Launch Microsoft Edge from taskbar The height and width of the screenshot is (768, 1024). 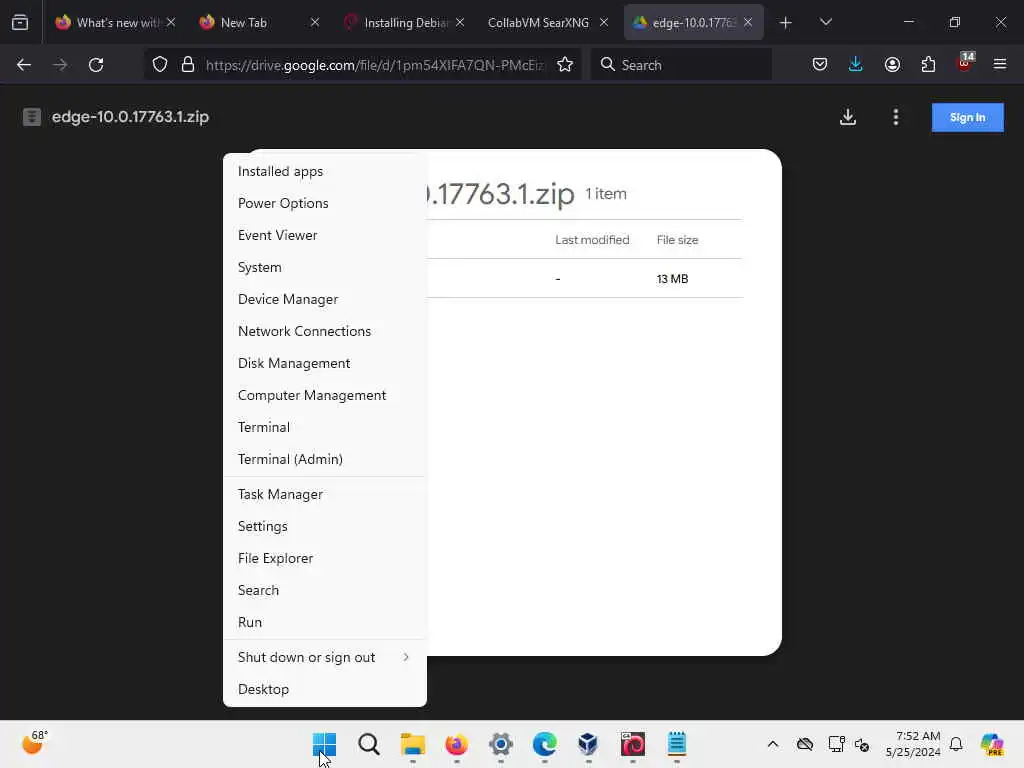(545, 744)
